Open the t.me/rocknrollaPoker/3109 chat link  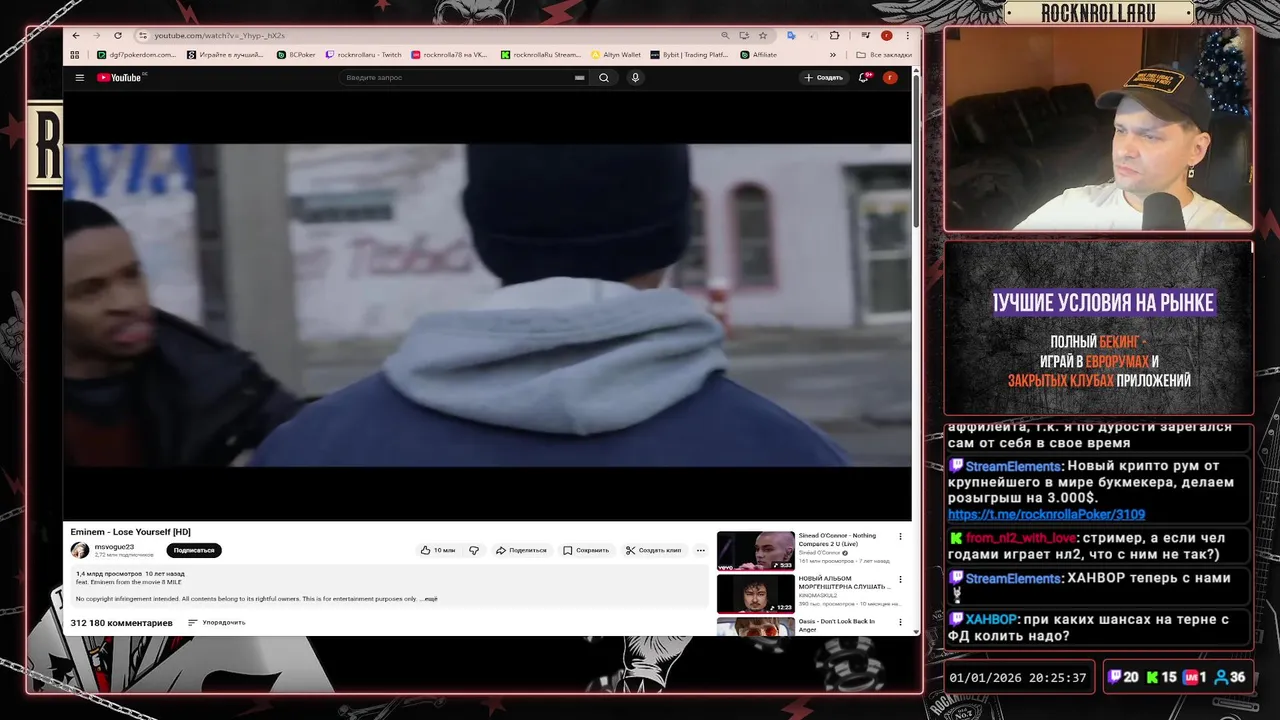click(x=1046, y=514)
